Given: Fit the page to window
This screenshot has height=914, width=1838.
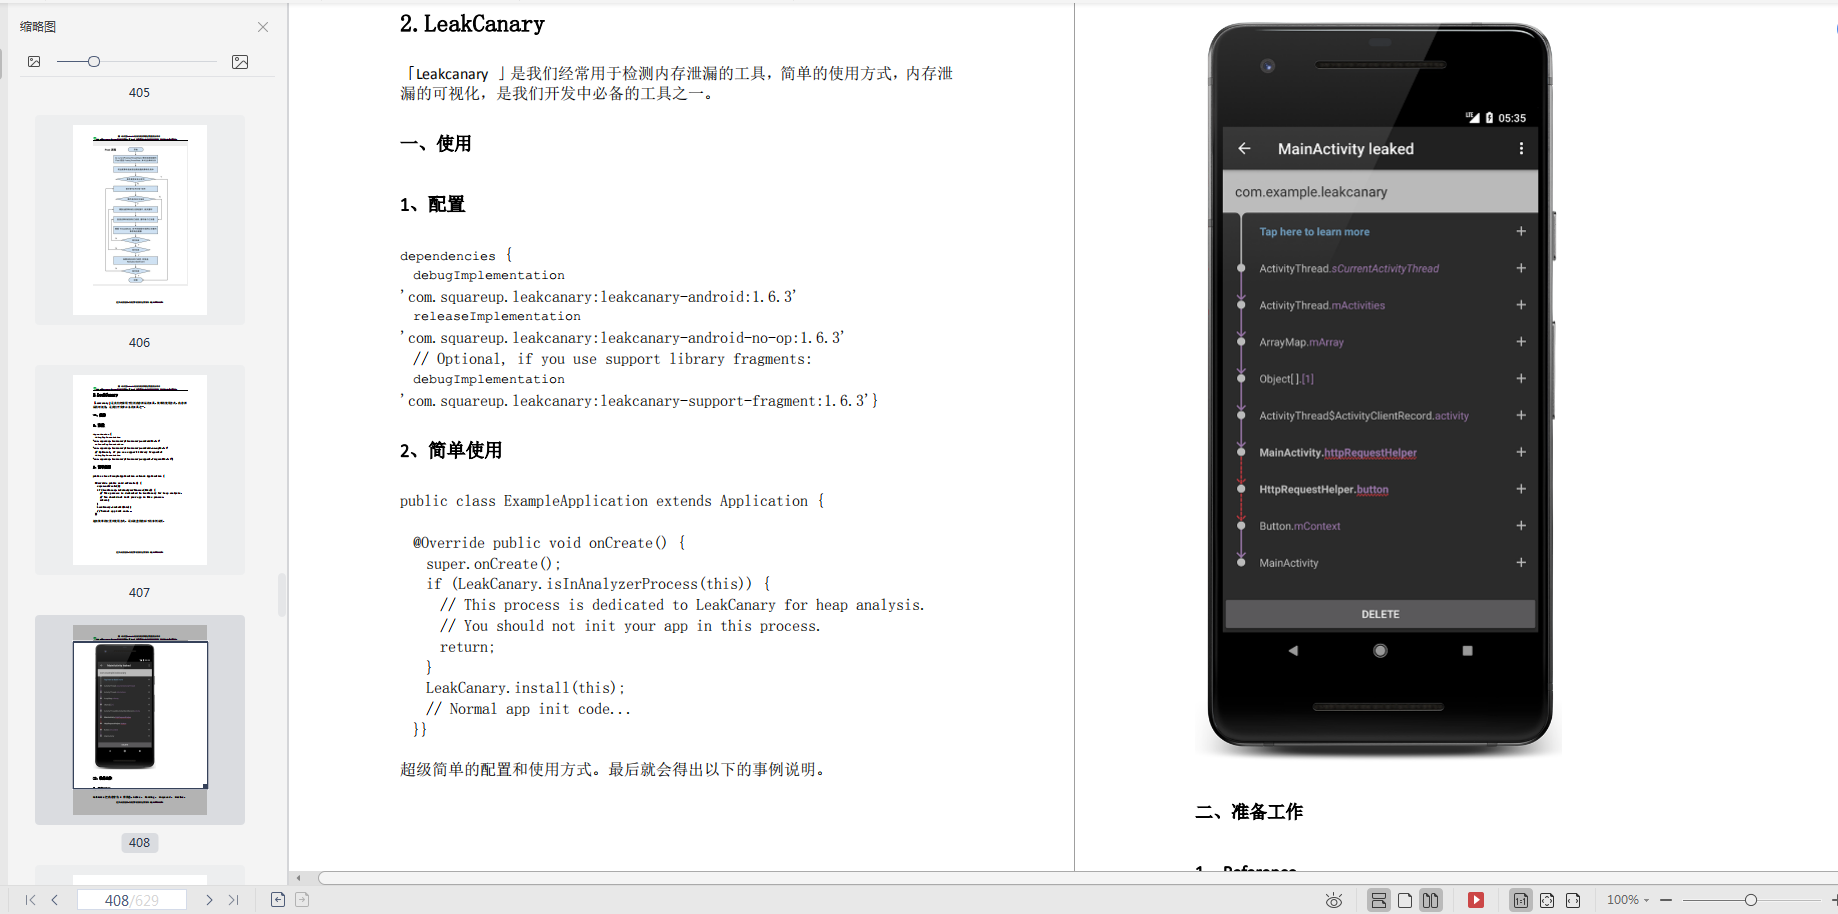Looking at the screenshot, I should click(1547, 900).
